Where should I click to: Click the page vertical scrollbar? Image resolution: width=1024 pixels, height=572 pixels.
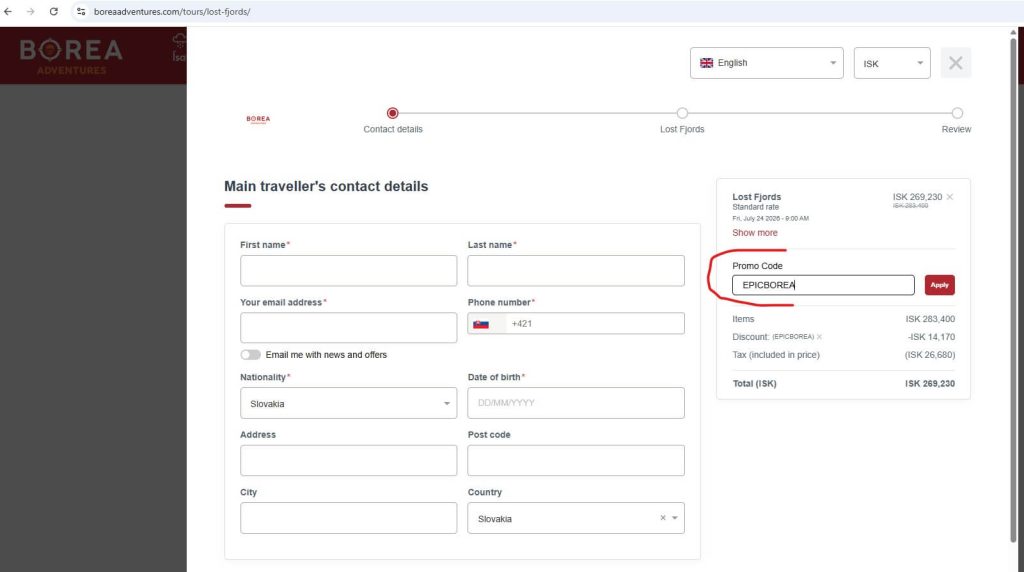tap(1013, 287)
